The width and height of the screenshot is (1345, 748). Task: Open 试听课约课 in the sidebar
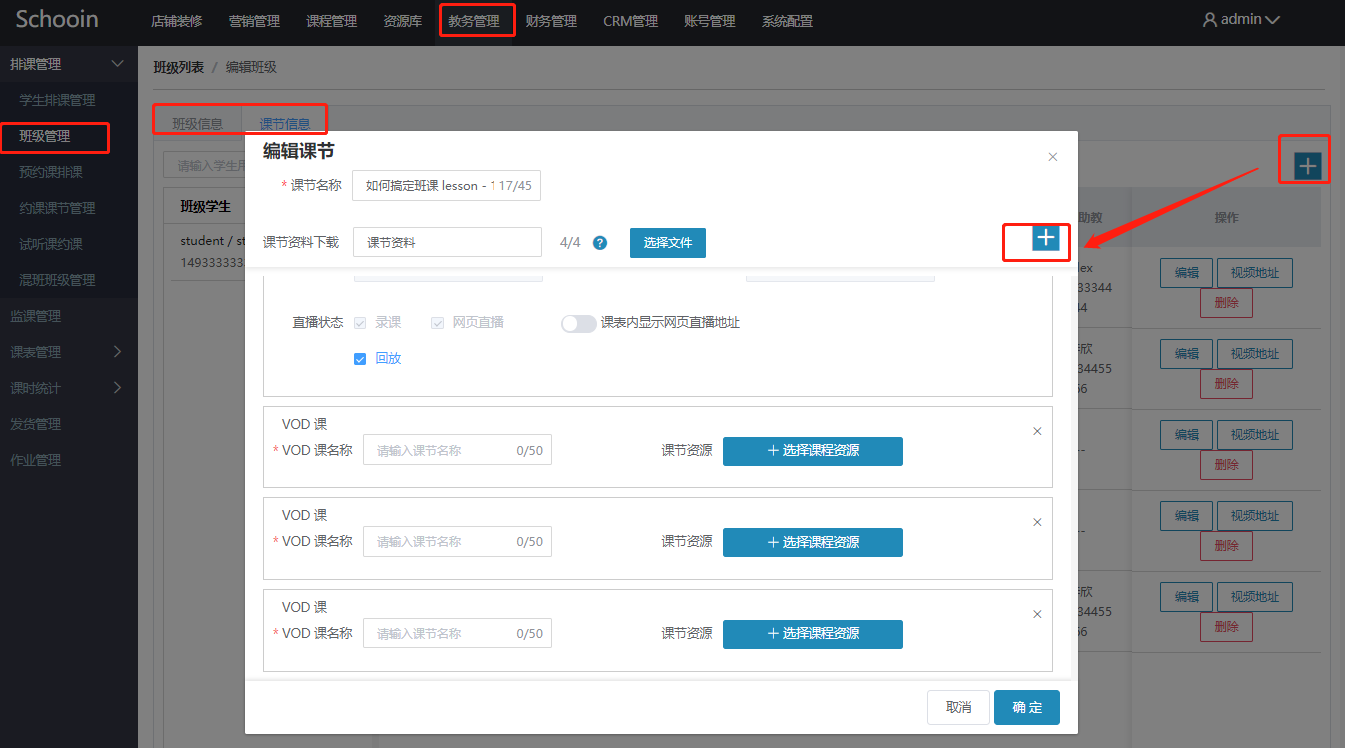51,244
